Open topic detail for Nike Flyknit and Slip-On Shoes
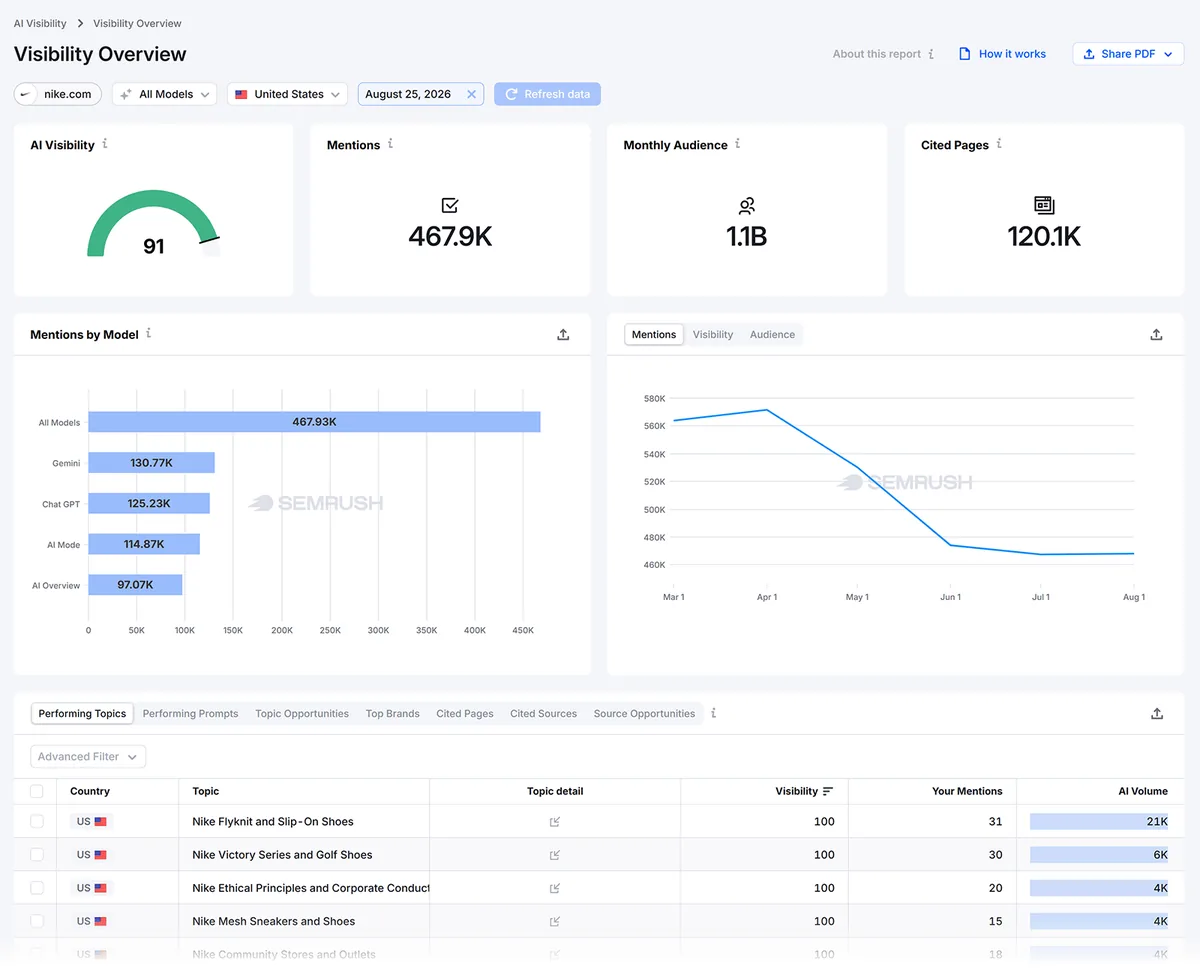 tap(555, 822)
